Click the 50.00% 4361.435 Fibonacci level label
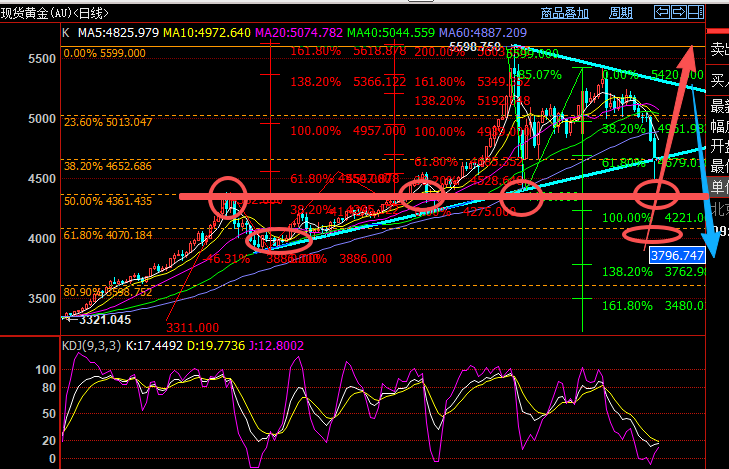The width and height of the screenshot is (729, 469). (x=108, y=201)
